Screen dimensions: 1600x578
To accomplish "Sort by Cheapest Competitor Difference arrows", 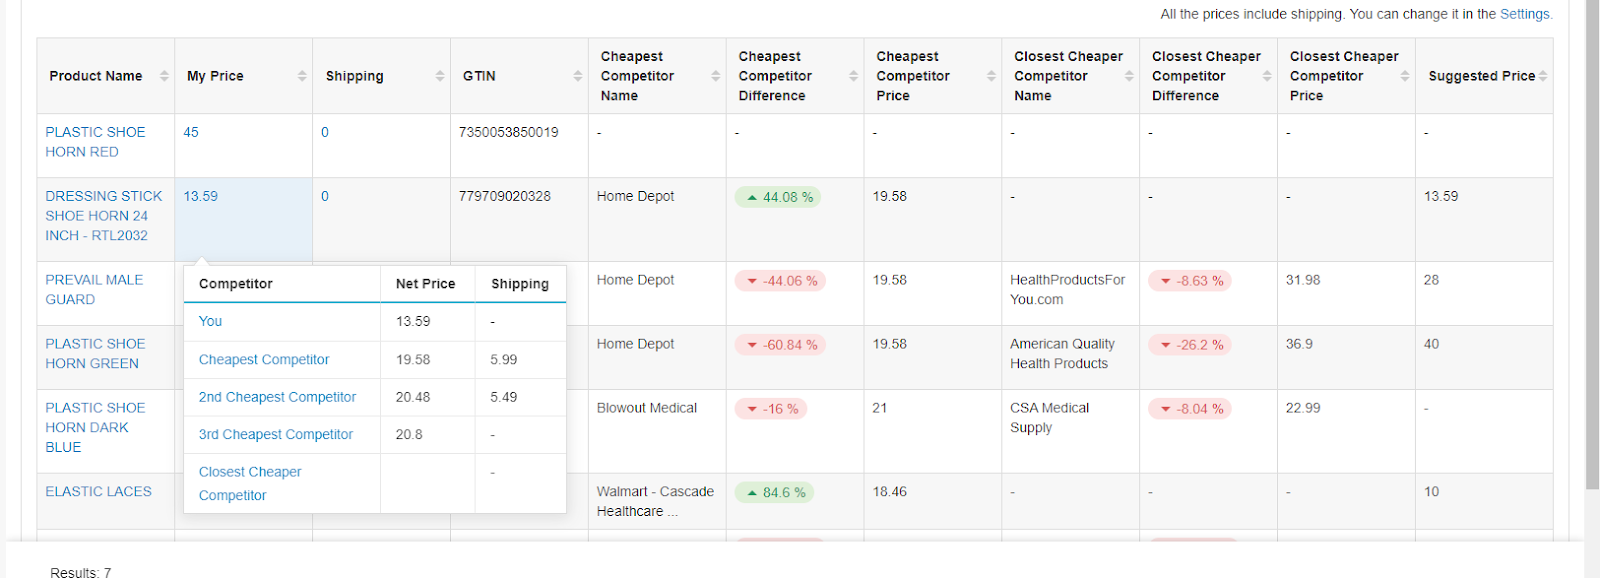I will click(853, 76).
